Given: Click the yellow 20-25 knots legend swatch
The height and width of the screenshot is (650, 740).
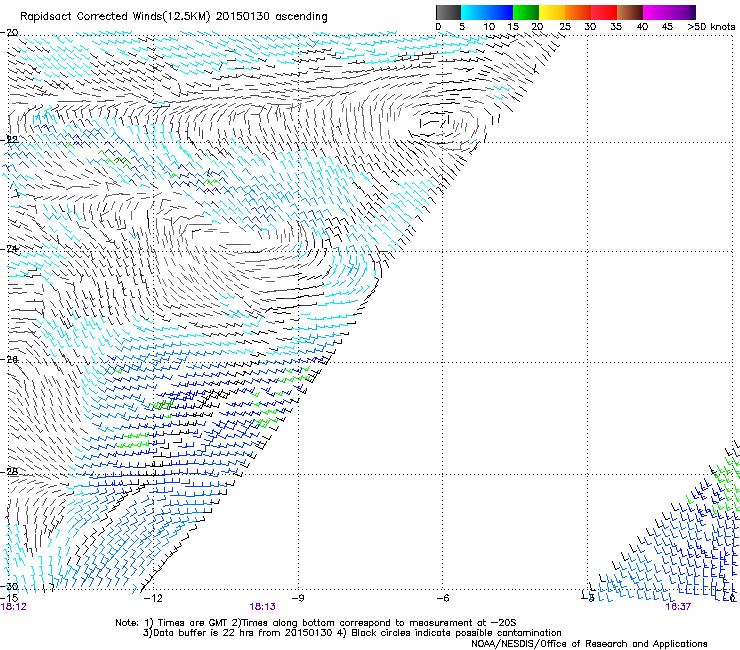Looking at the screenshot, I should coord(552,12).
